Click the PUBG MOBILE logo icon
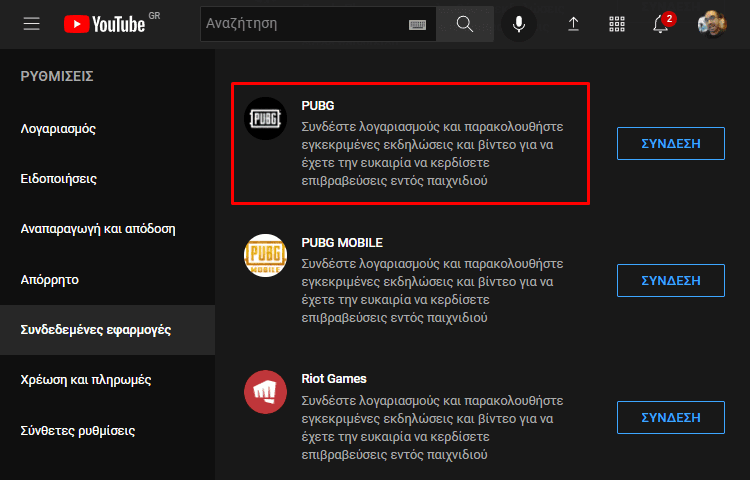The image size is (750, 480). [265, 255]
